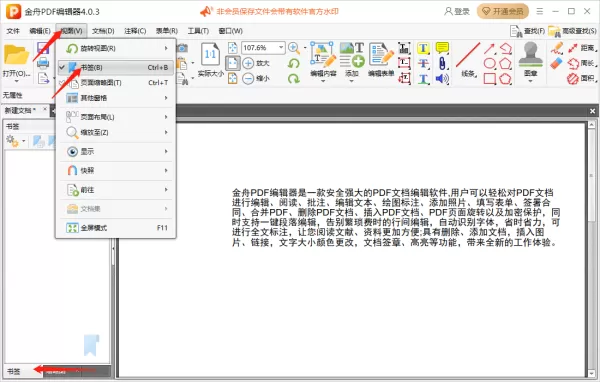Select the 周长 perimeter measuring tool
Image resolution: width=600 pixels, height=382 pixels.
582,63
